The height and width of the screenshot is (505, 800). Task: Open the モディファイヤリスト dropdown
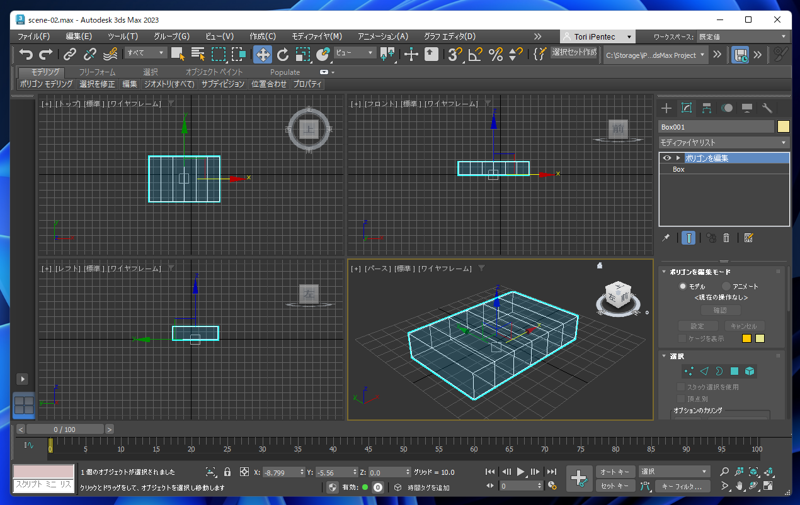pyautogui.click(x=723, y=142)
